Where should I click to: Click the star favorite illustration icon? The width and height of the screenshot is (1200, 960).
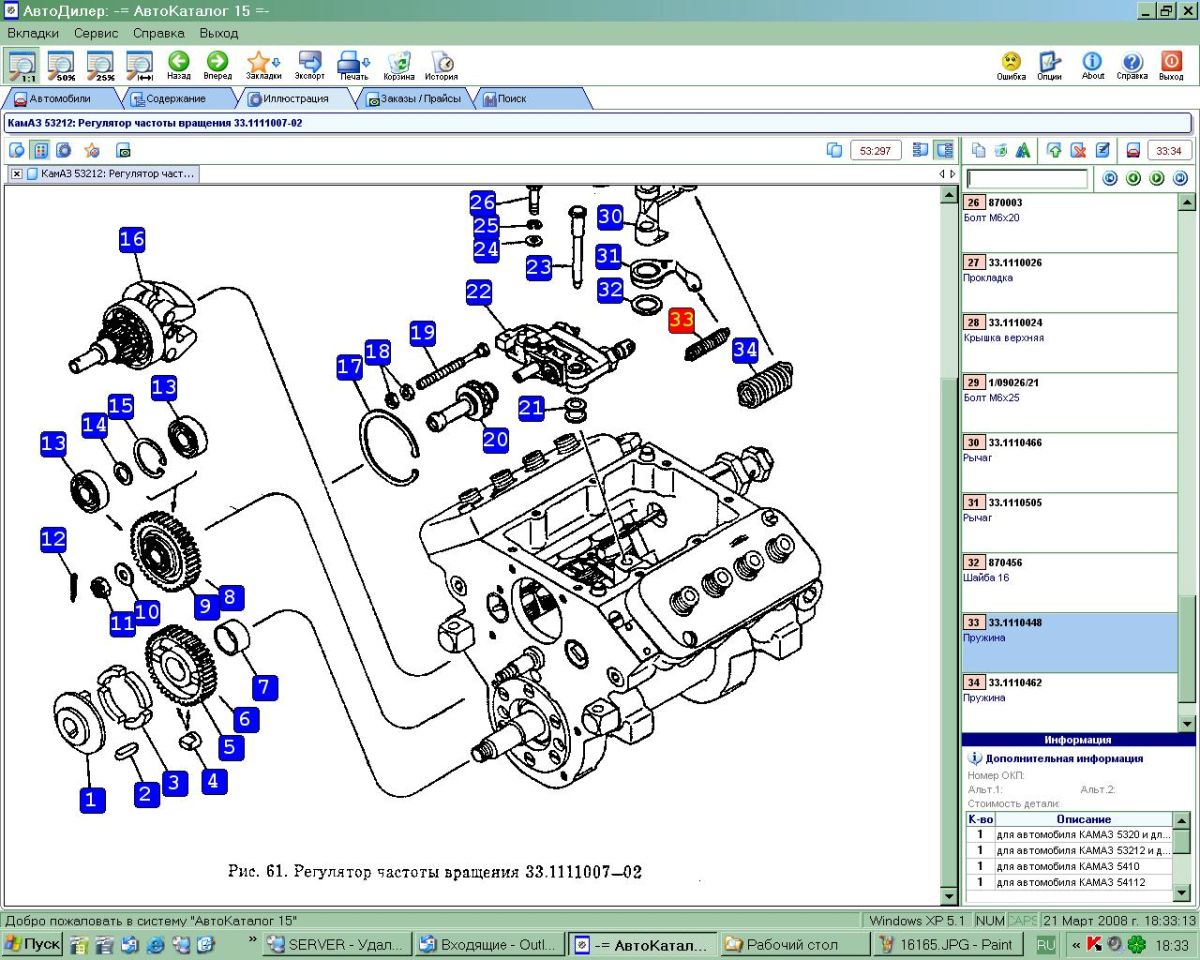point(92,150)
